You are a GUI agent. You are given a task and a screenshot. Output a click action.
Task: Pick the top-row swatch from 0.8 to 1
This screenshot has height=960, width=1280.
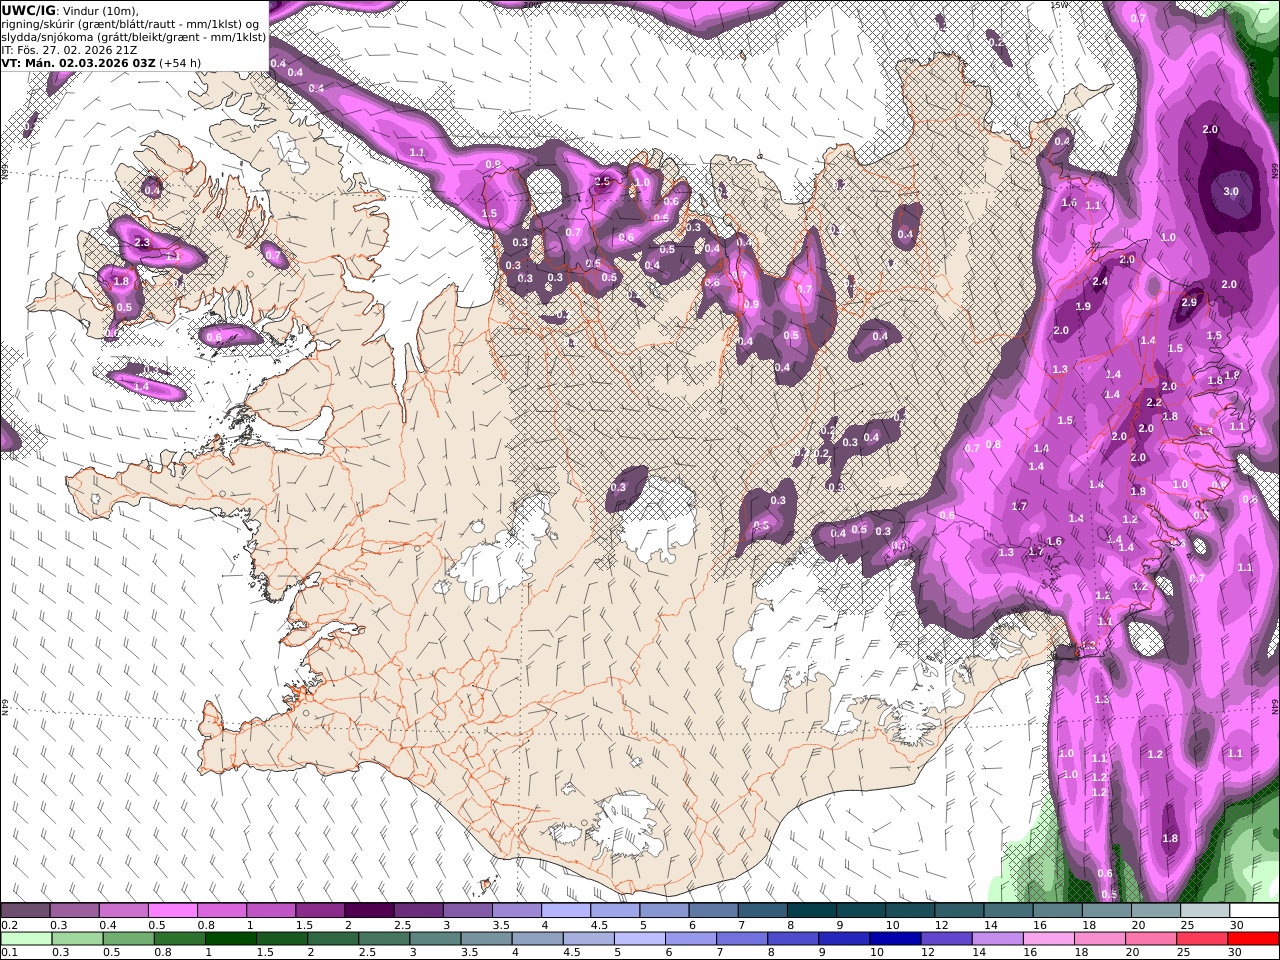222,911
